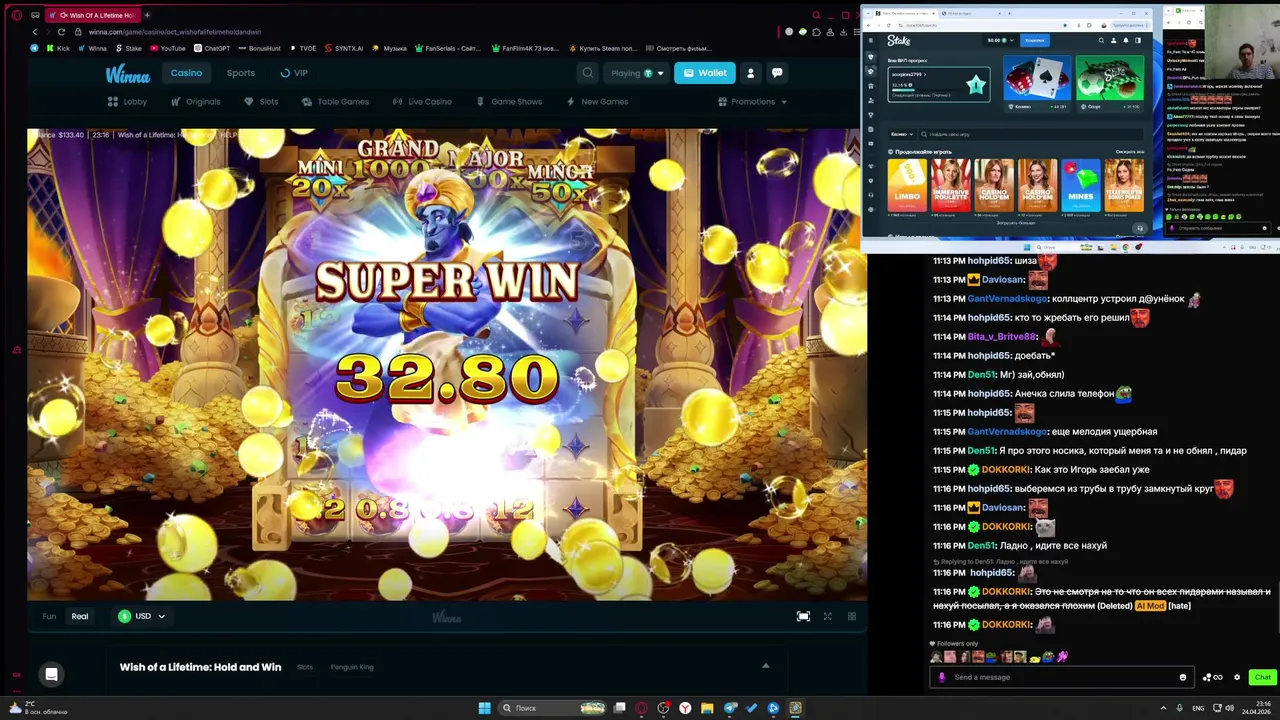
Task: Open the SYNTX.AI bookmark
Action: [343, 48]
